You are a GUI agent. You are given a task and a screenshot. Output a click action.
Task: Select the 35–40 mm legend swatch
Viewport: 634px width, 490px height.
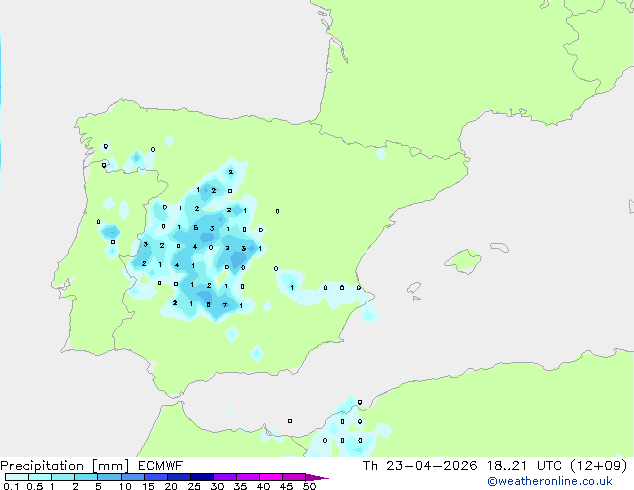tap(247, 477)
